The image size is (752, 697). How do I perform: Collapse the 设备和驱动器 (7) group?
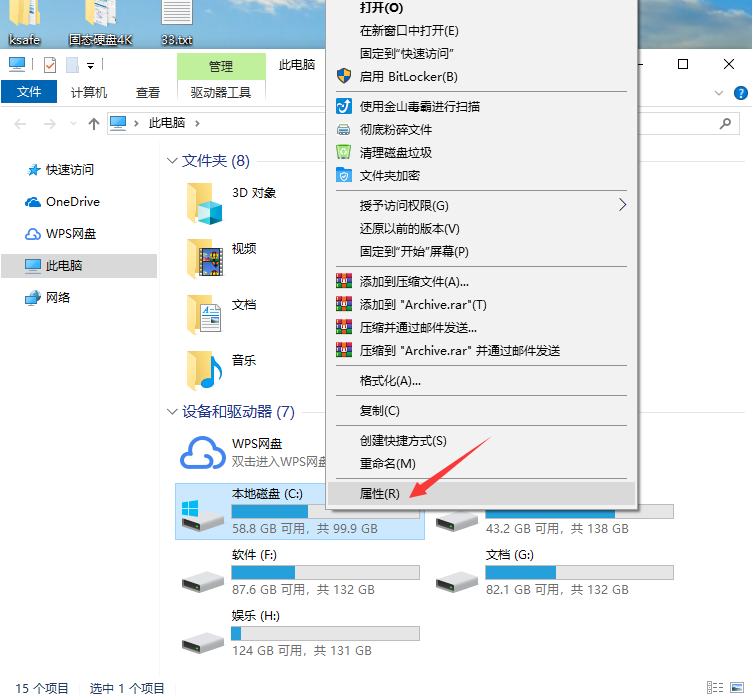point(171,412)
